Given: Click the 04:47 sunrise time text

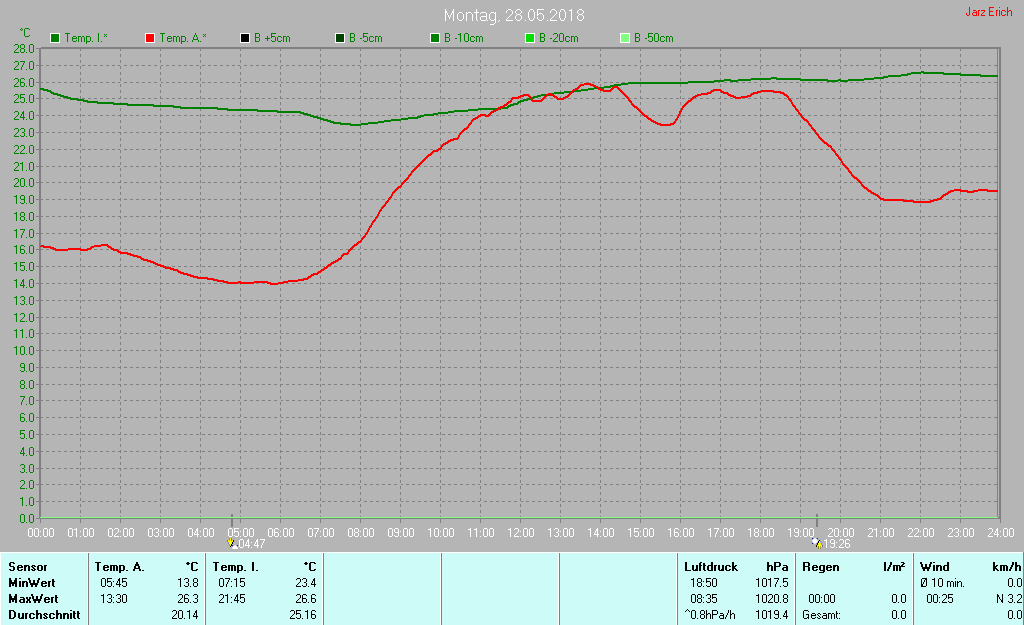Looking at the screenshot, I should coord(252,544).
